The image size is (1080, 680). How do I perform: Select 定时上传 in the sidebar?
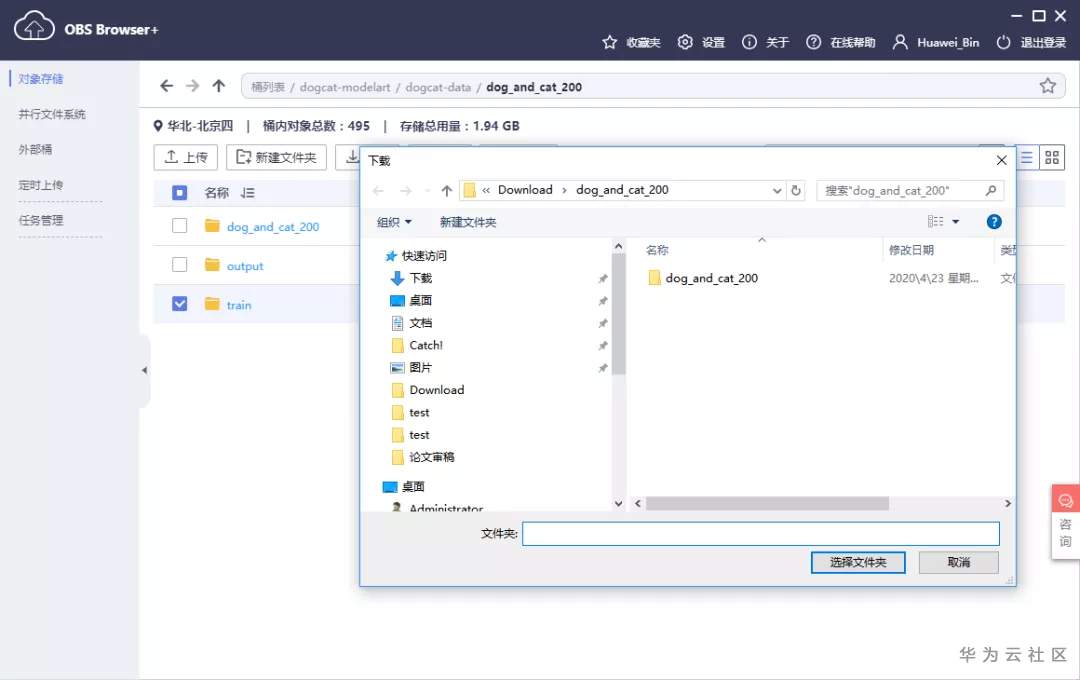click(x=41, y=185)
